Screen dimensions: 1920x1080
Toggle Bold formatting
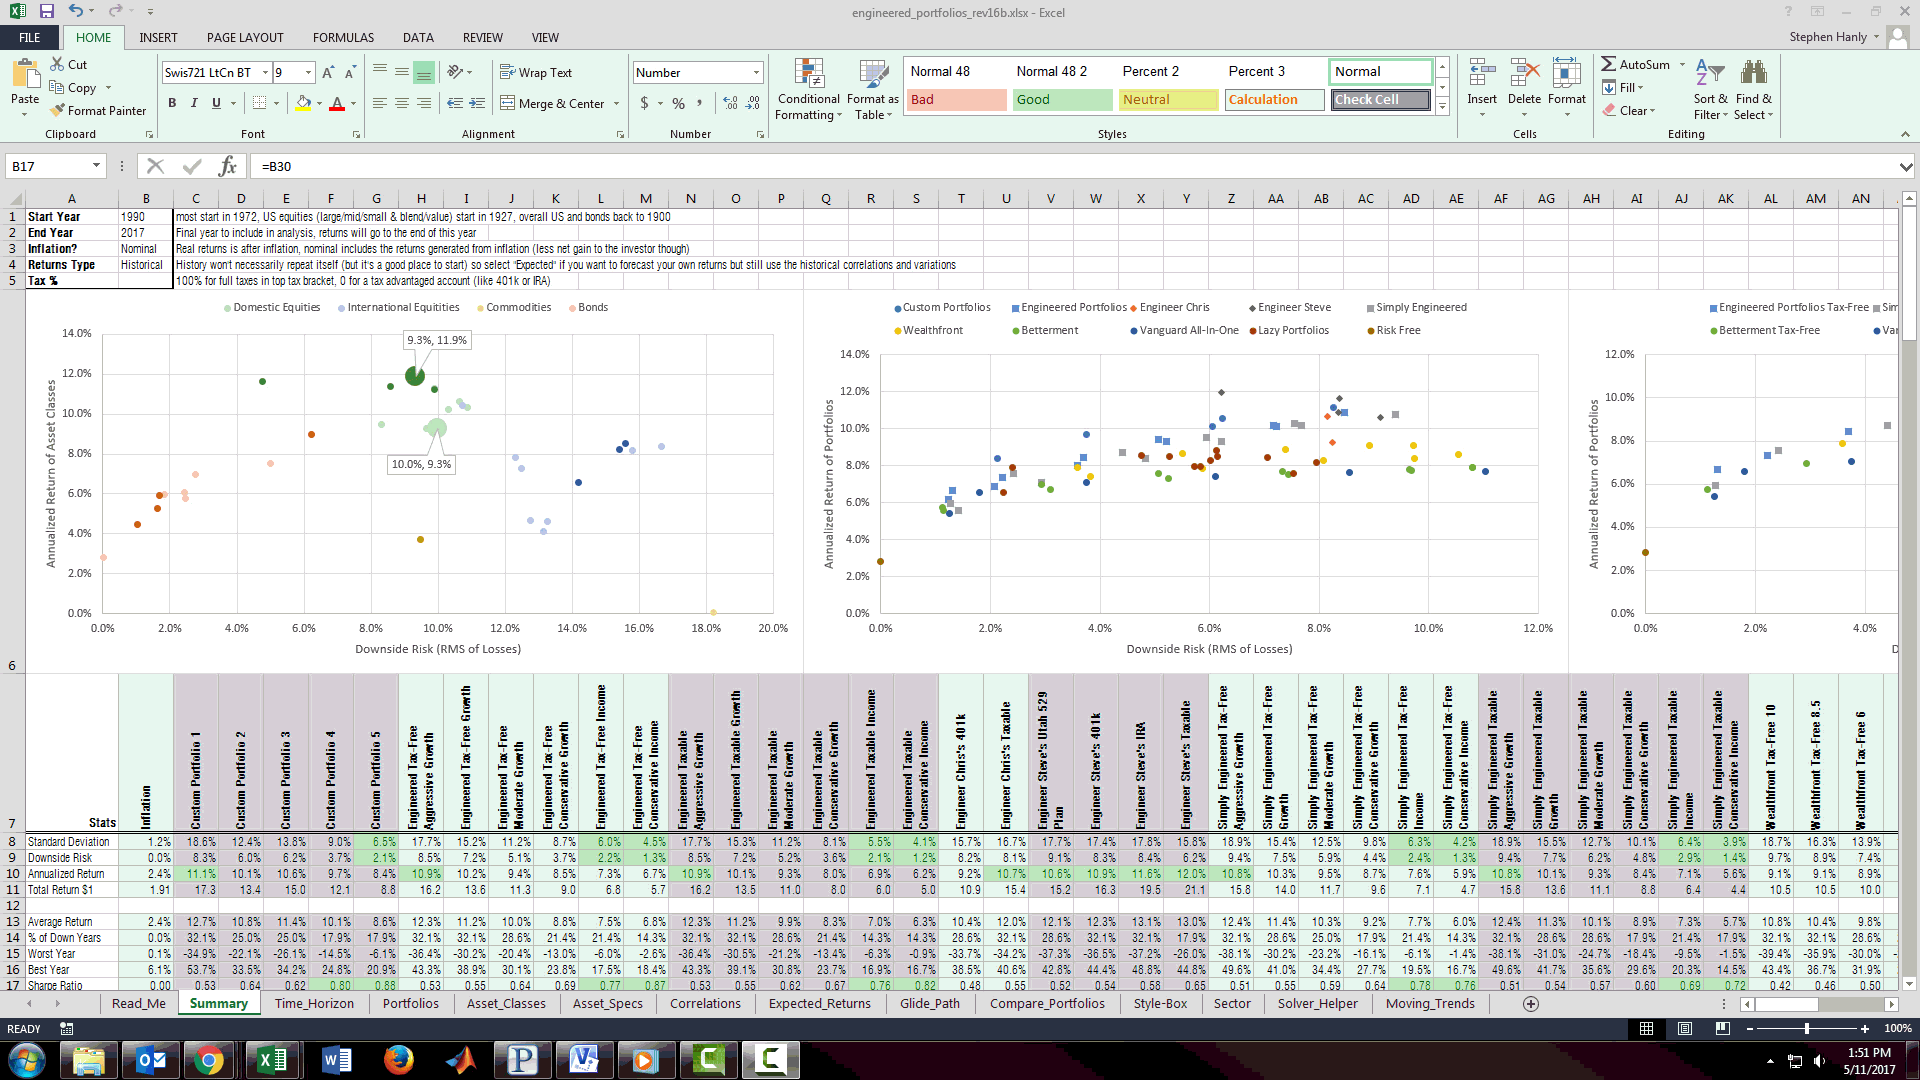point(172,103)
